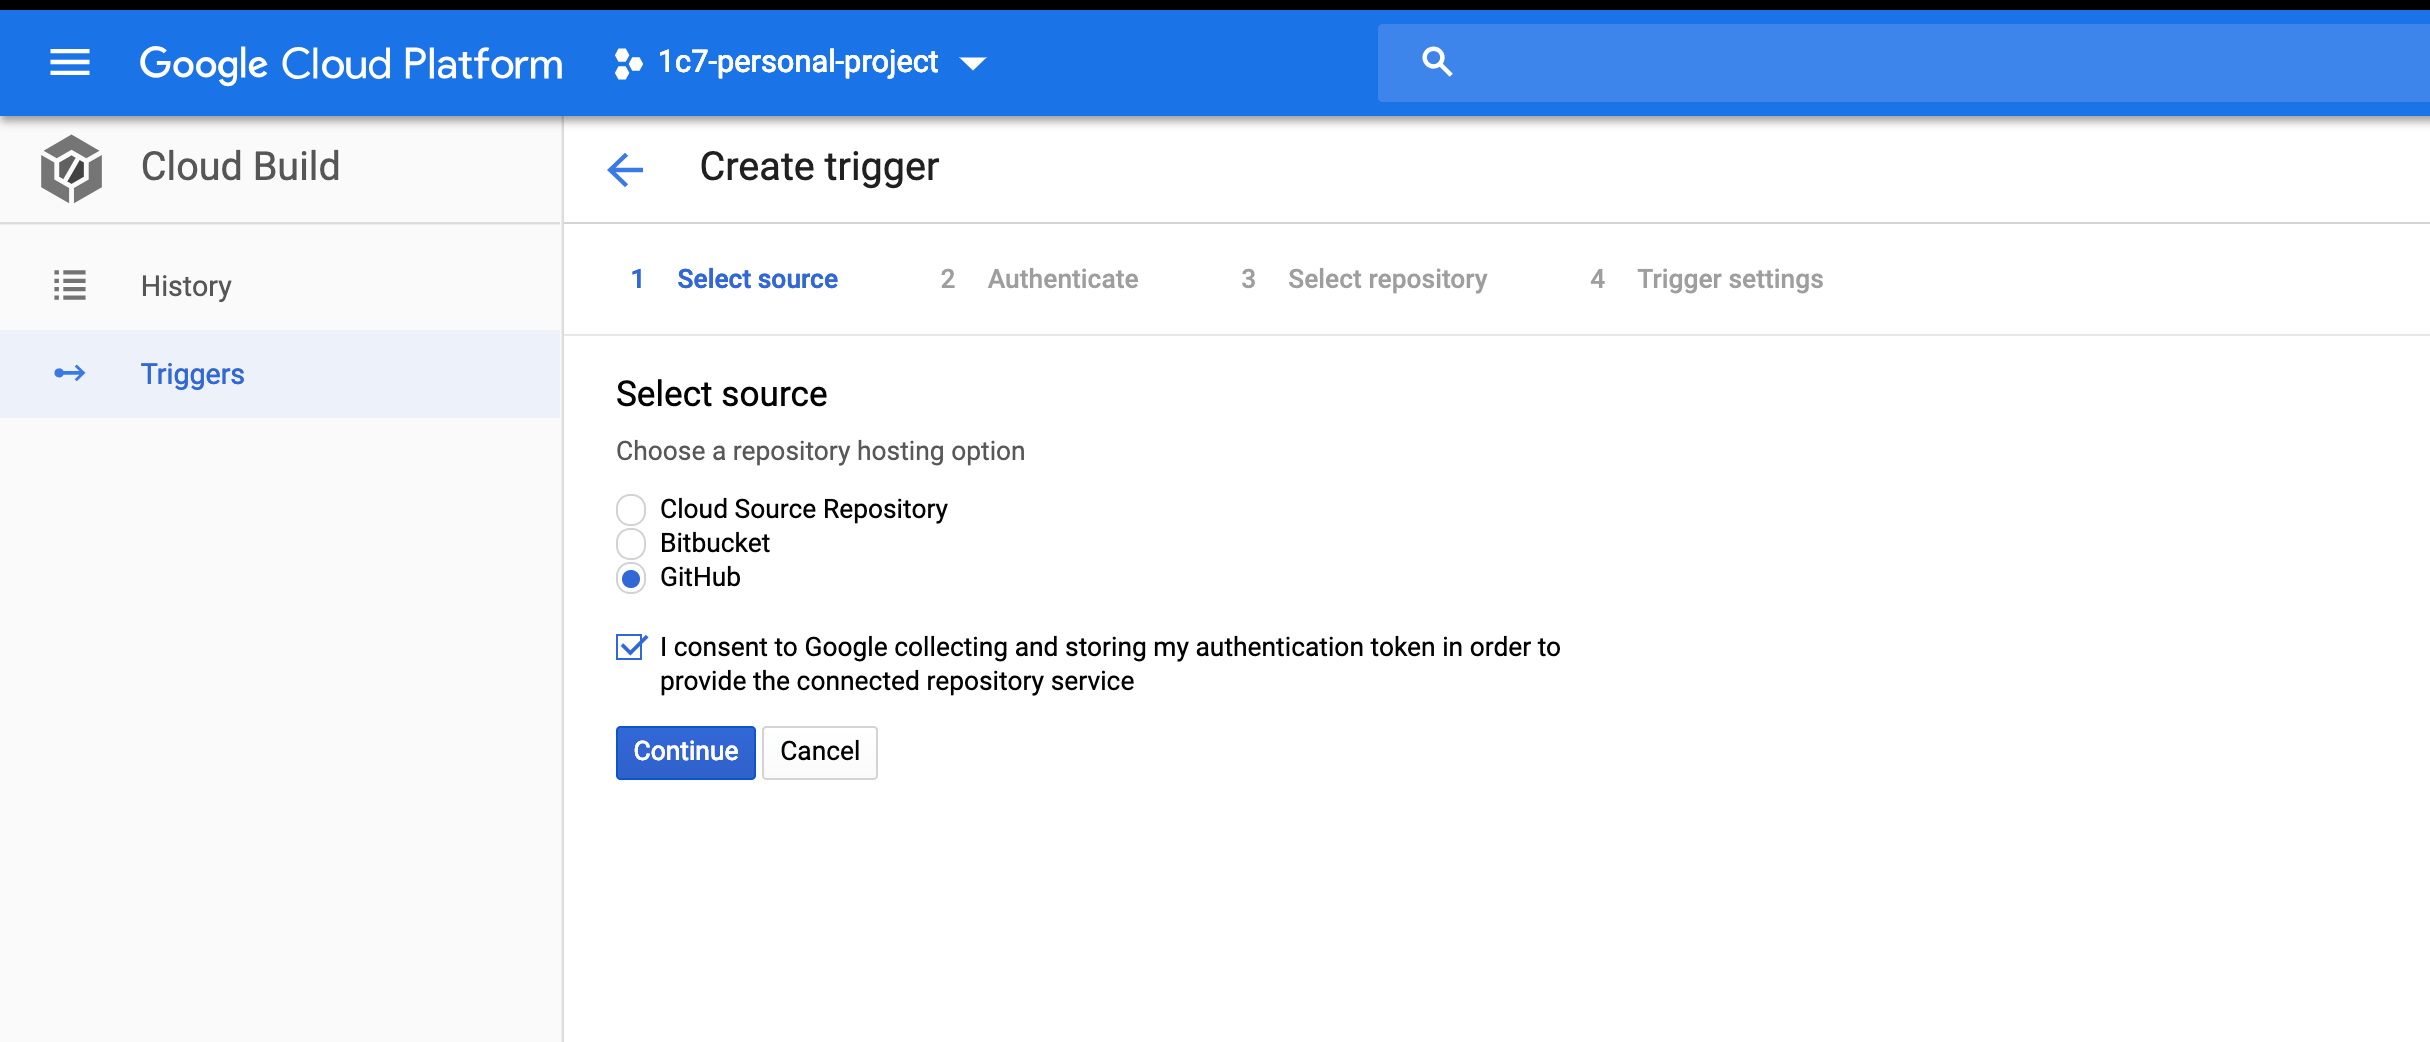Select the Cloud Source Repository option

point(631,509)
